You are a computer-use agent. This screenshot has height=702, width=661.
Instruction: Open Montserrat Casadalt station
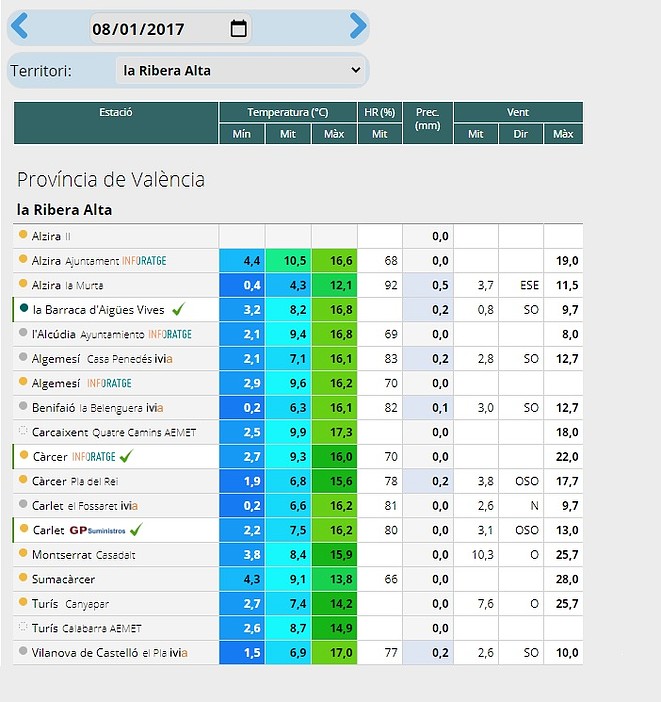pyautogui.click(x=83, y=555)
